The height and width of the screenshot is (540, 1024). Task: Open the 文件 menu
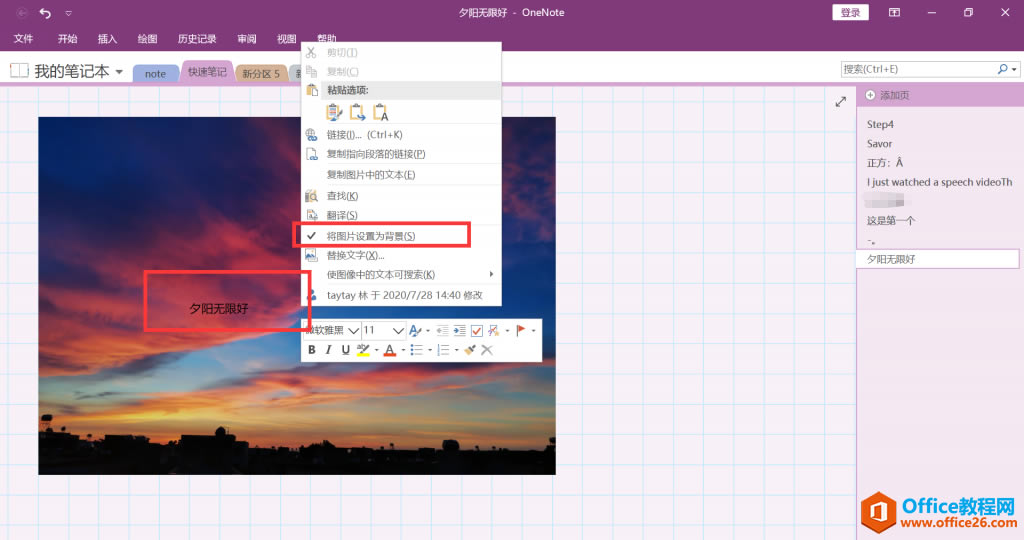(24, 39)
